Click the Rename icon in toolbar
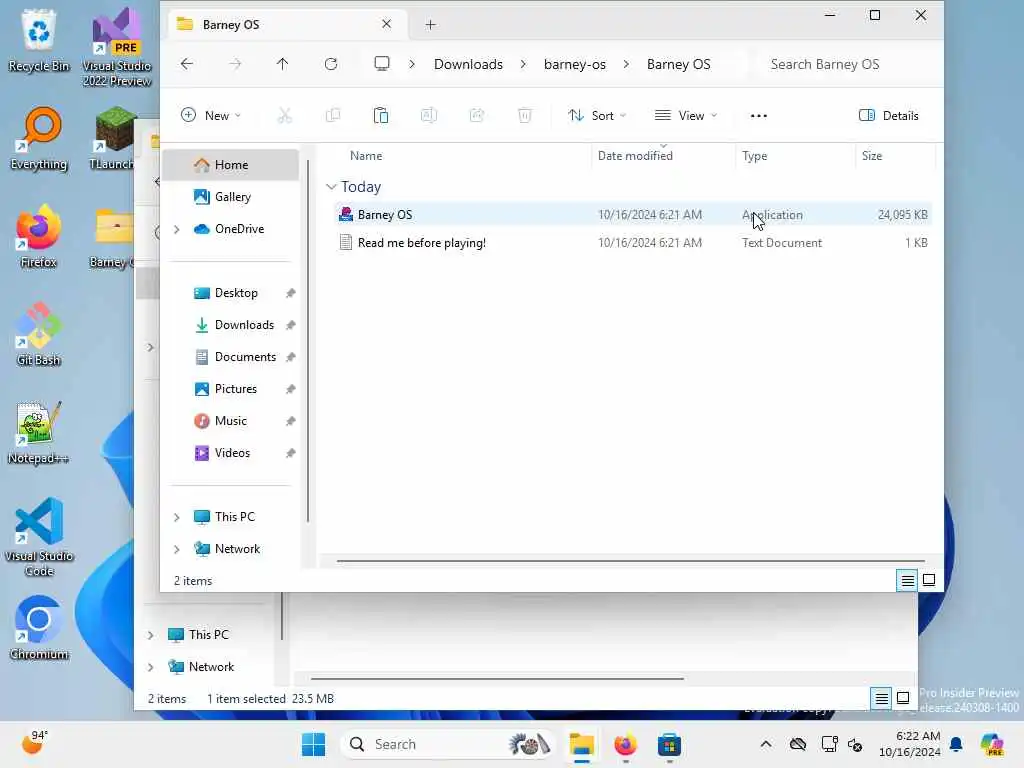 point(428,116)
